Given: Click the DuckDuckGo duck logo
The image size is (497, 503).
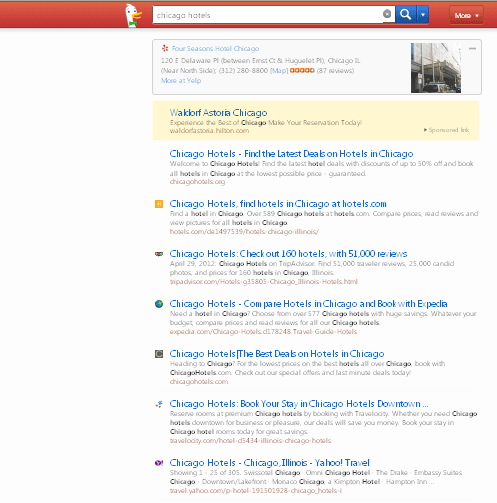Looking at the screenshot, I should point(133,15).
